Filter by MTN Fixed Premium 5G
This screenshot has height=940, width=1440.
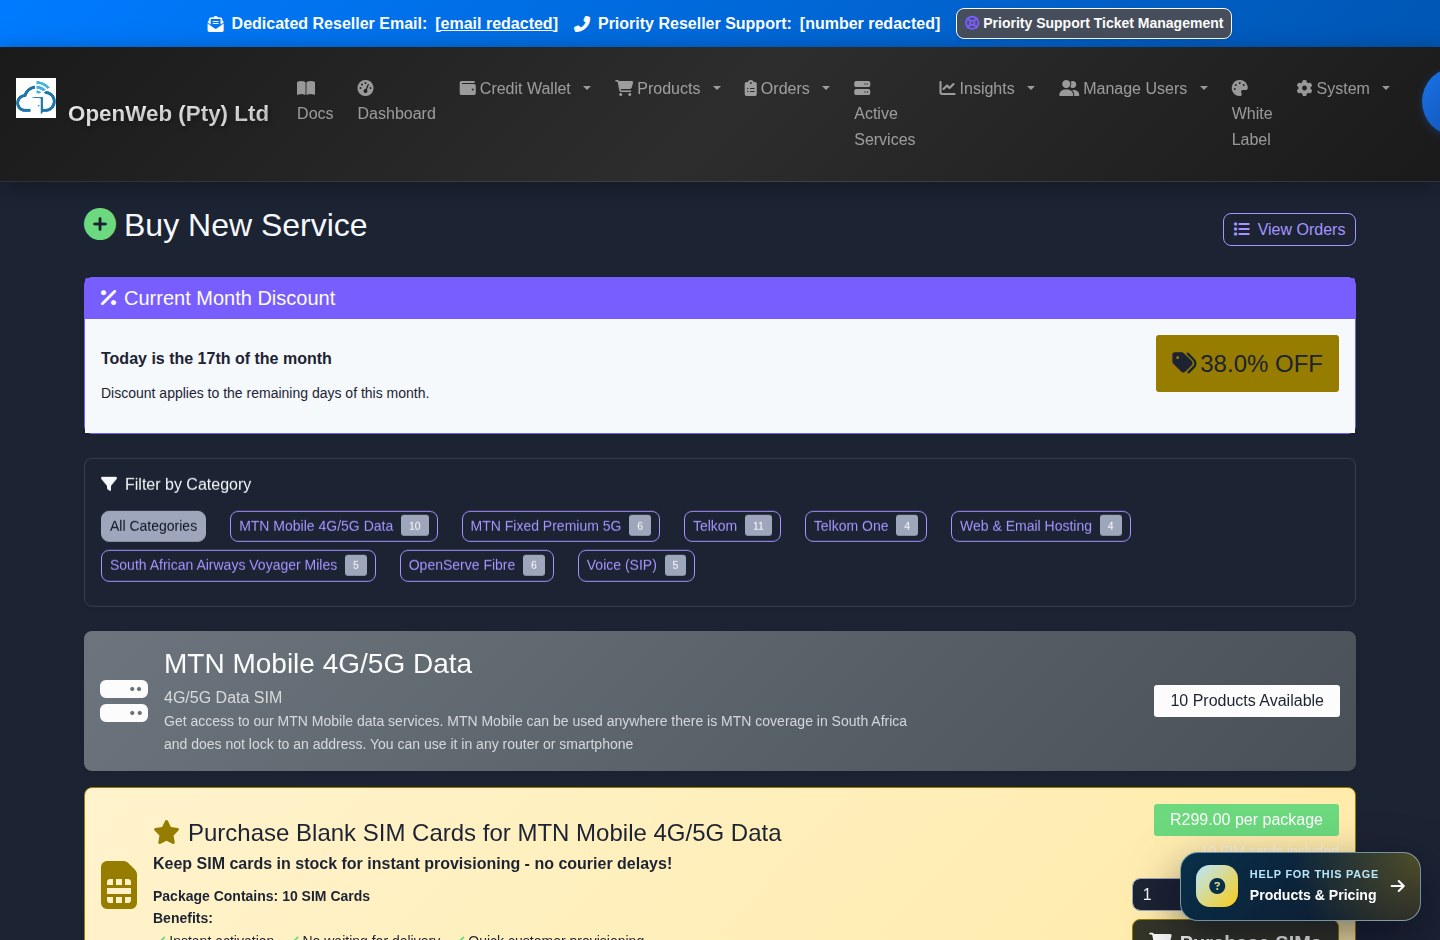pos(560,526)
